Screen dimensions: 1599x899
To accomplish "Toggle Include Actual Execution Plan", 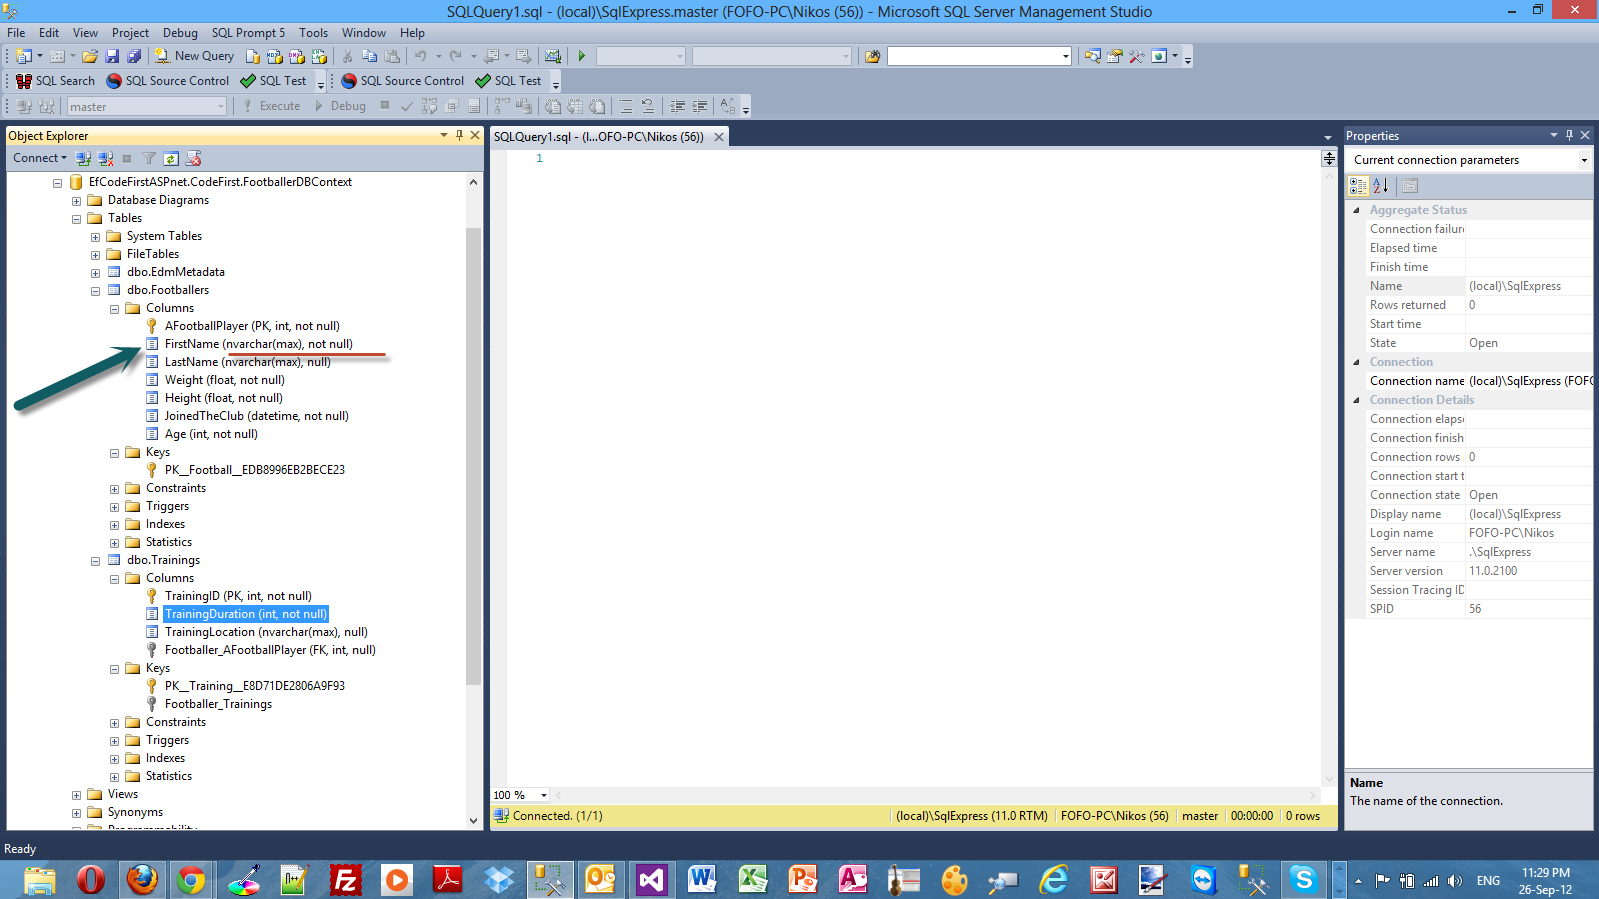I will point(502,106).
